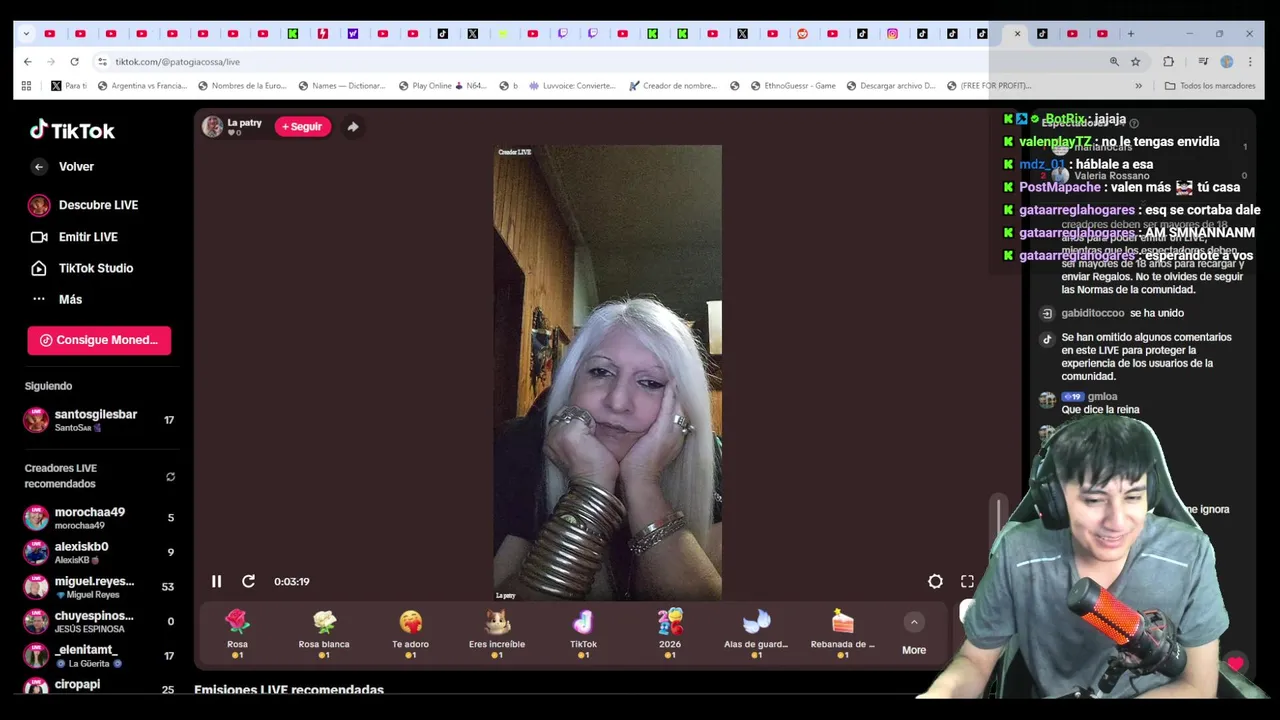Open a new browser tab
This screenshot has height=720, width=1280.
tap(1131, 33)
